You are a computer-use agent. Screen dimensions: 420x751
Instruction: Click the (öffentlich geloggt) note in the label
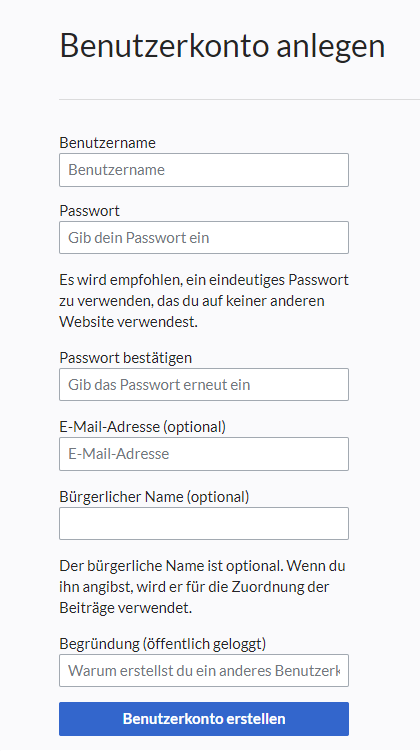[x=204, y=644]
